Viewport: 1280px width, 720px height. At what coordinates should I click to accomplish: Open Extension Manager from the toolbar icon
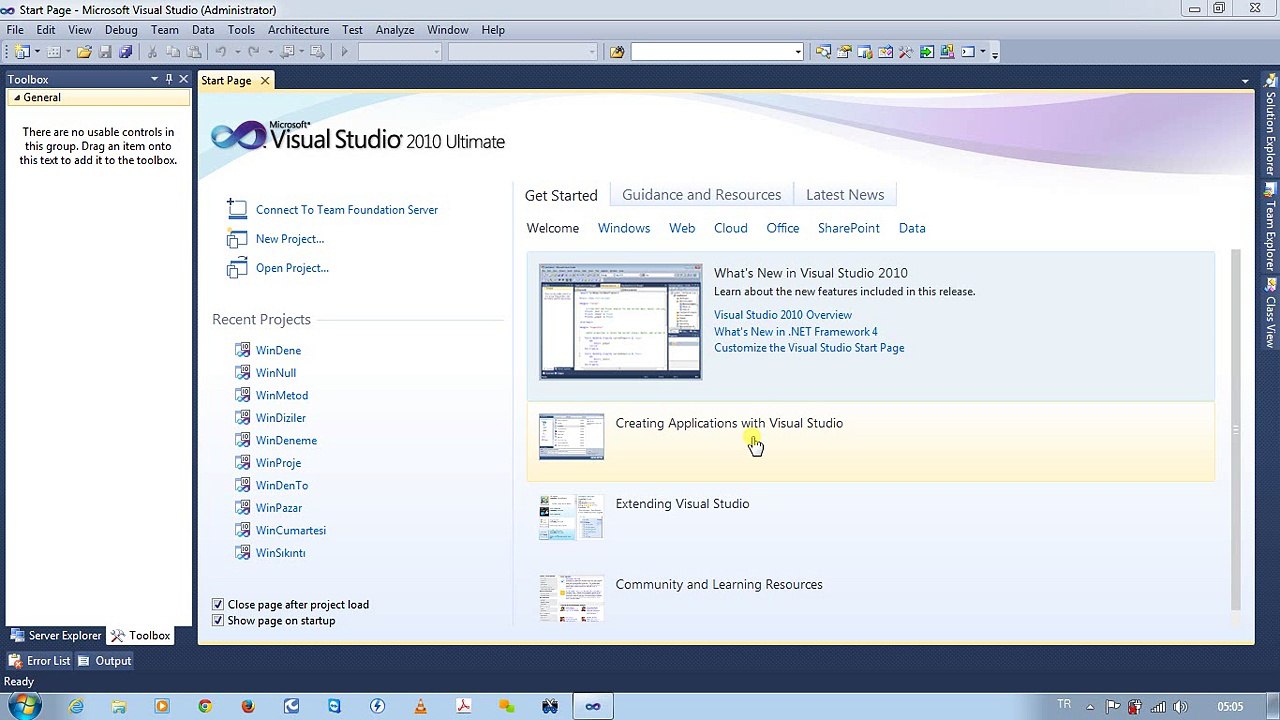pyautogui.click(x=947, y=52)
